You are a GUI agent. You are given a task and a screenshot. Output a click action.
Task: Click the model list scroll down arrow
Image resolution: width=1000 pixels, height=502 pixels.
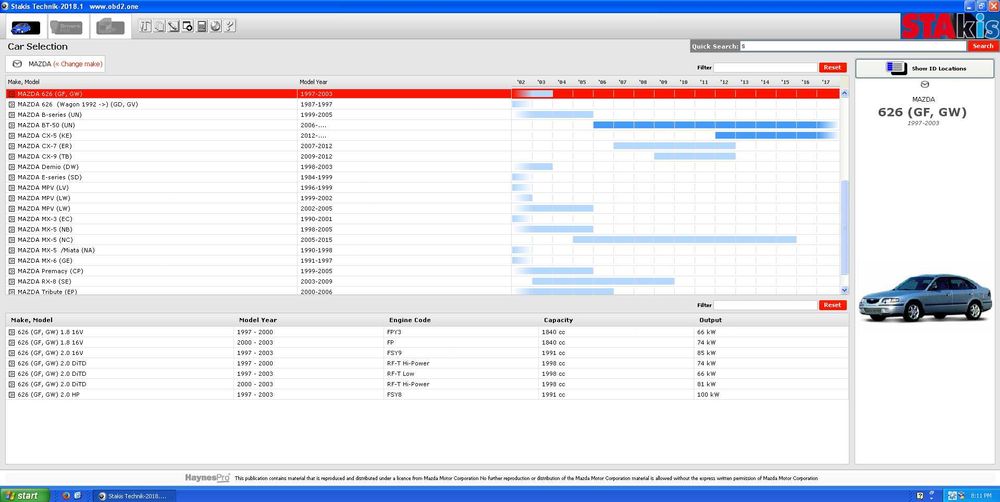pos(845,290)
